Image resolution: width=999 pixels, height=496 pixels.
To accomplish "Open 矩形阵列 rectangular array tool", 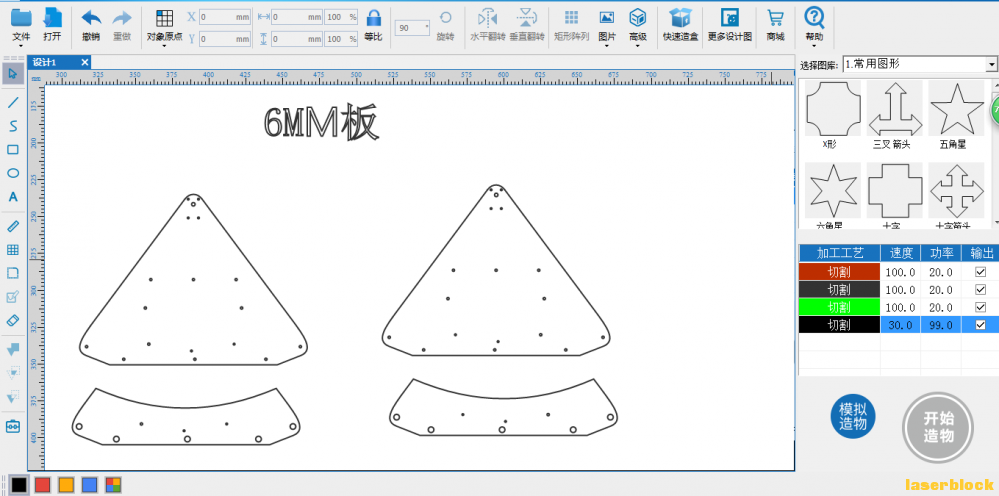I will point(571,24).
